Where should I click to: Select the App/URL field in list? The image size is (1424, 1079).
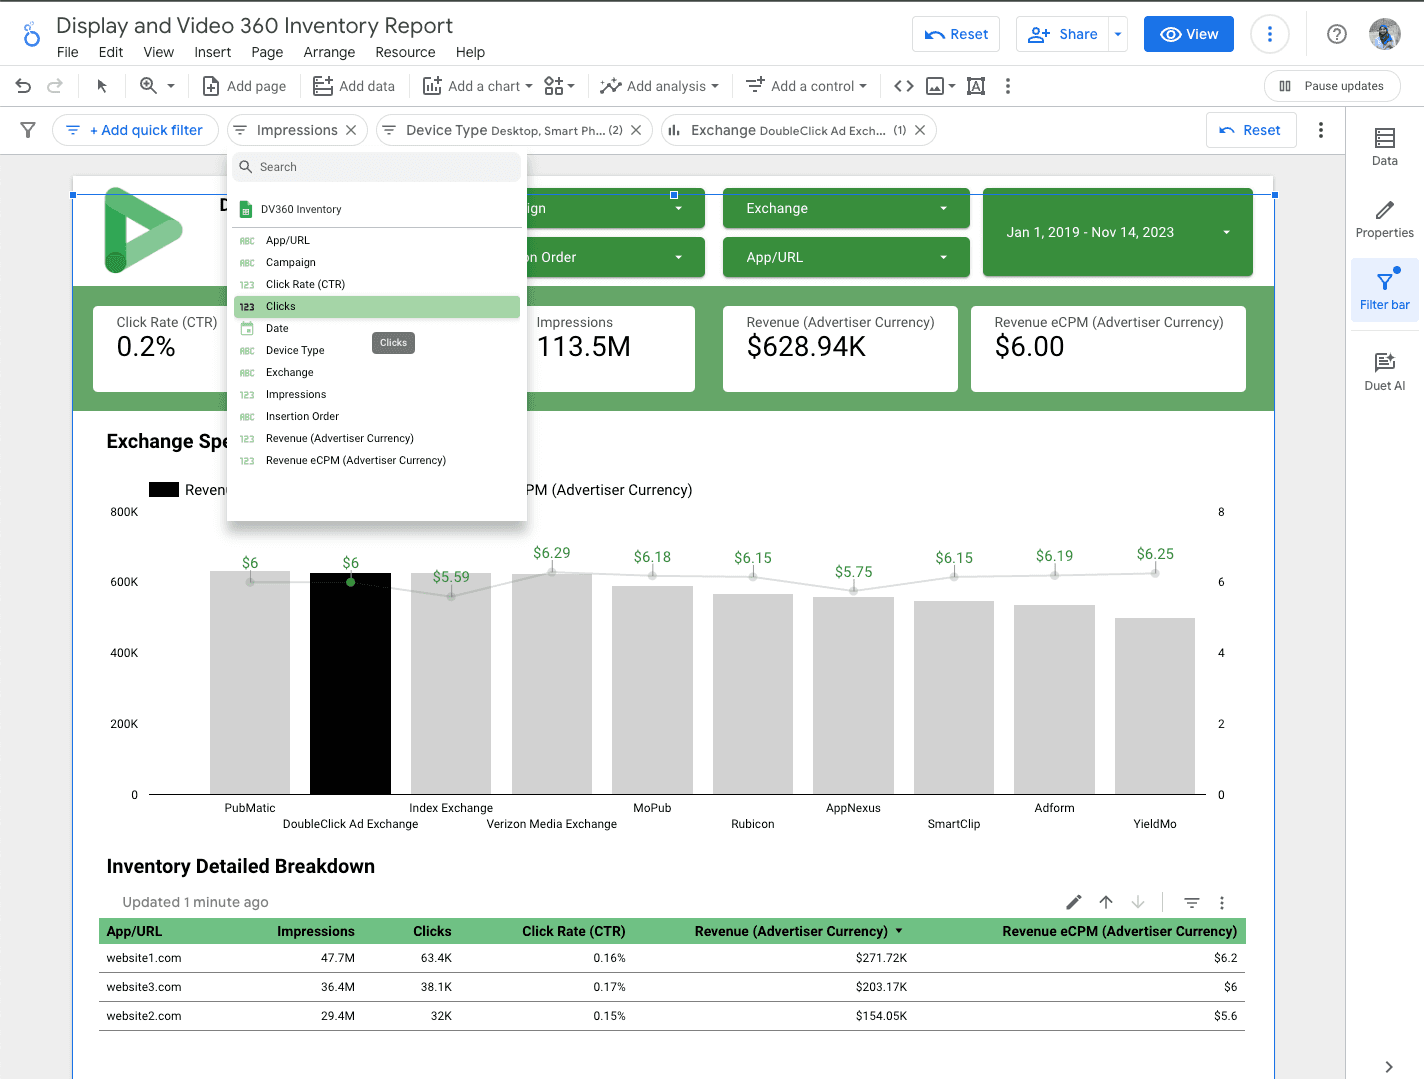click(x=377, y=241)
